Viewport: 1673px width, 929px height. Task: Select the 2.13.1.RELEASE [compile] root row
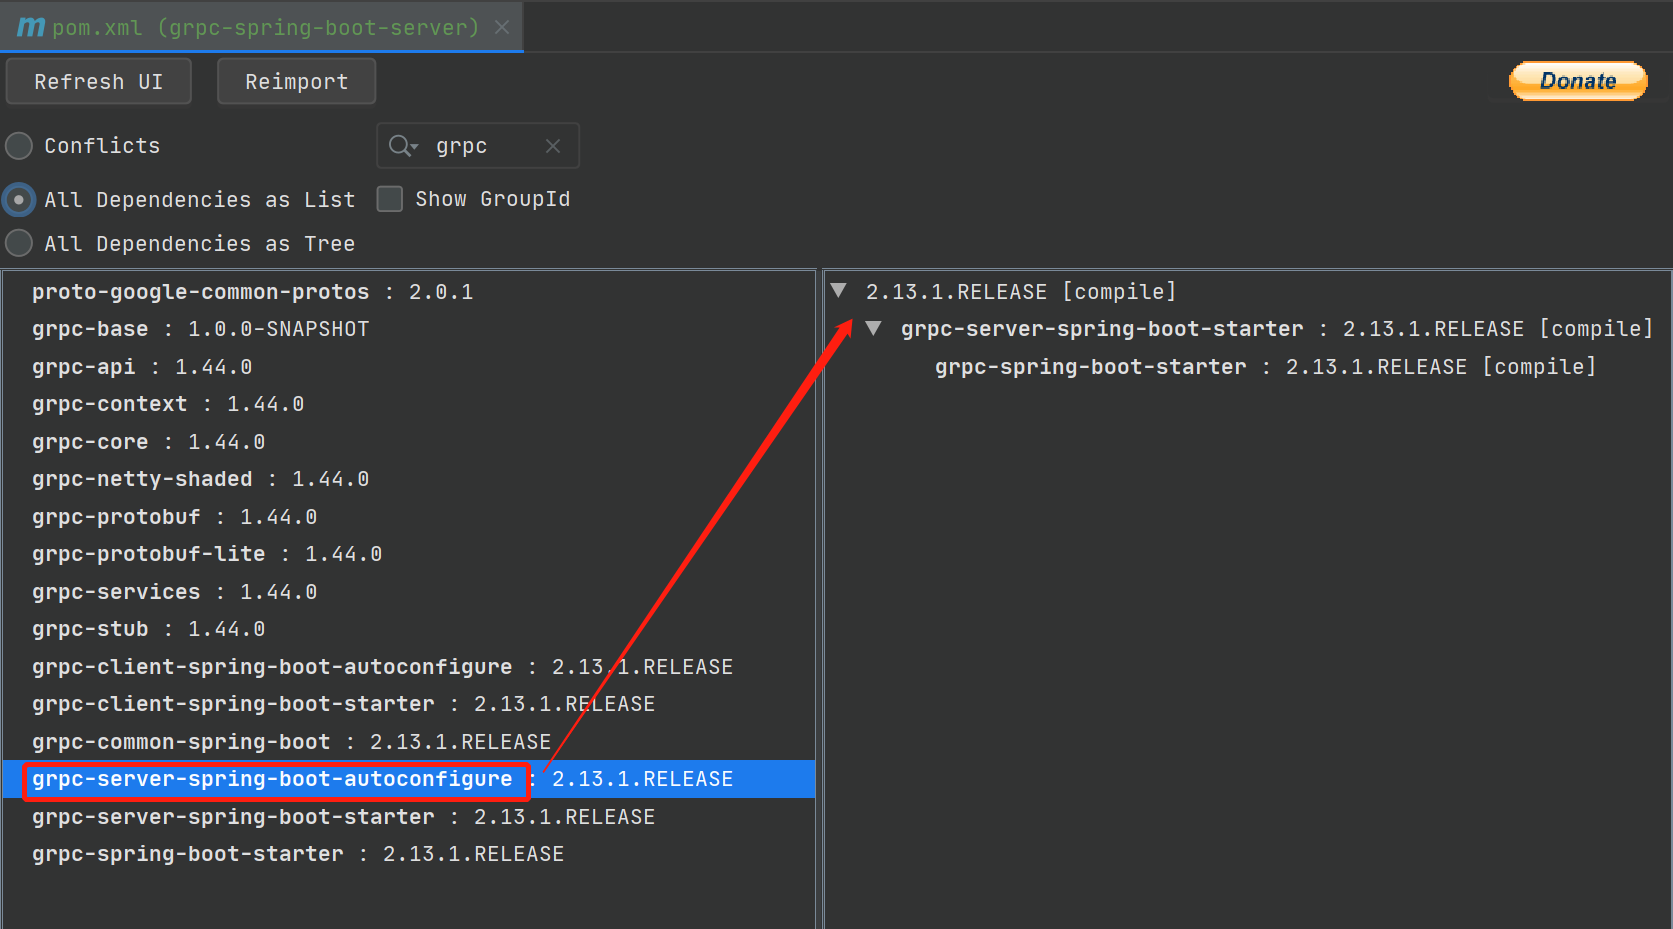tap(1021, 292)
